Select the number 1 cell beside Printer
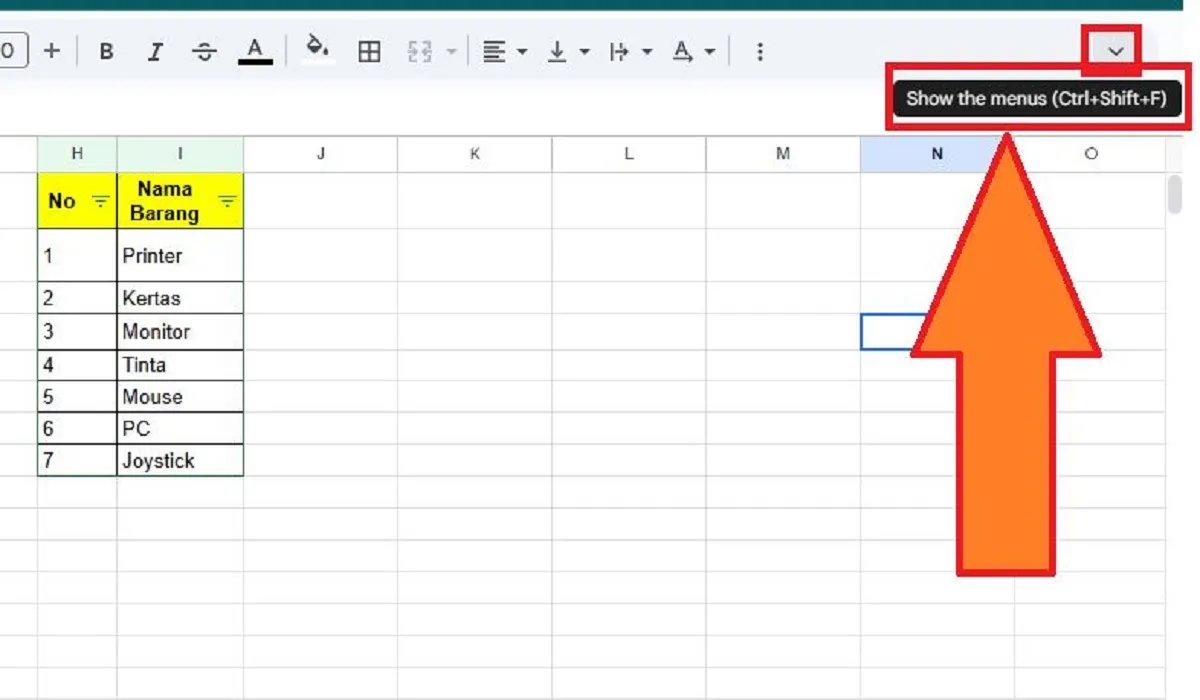 tap(77, 256)
